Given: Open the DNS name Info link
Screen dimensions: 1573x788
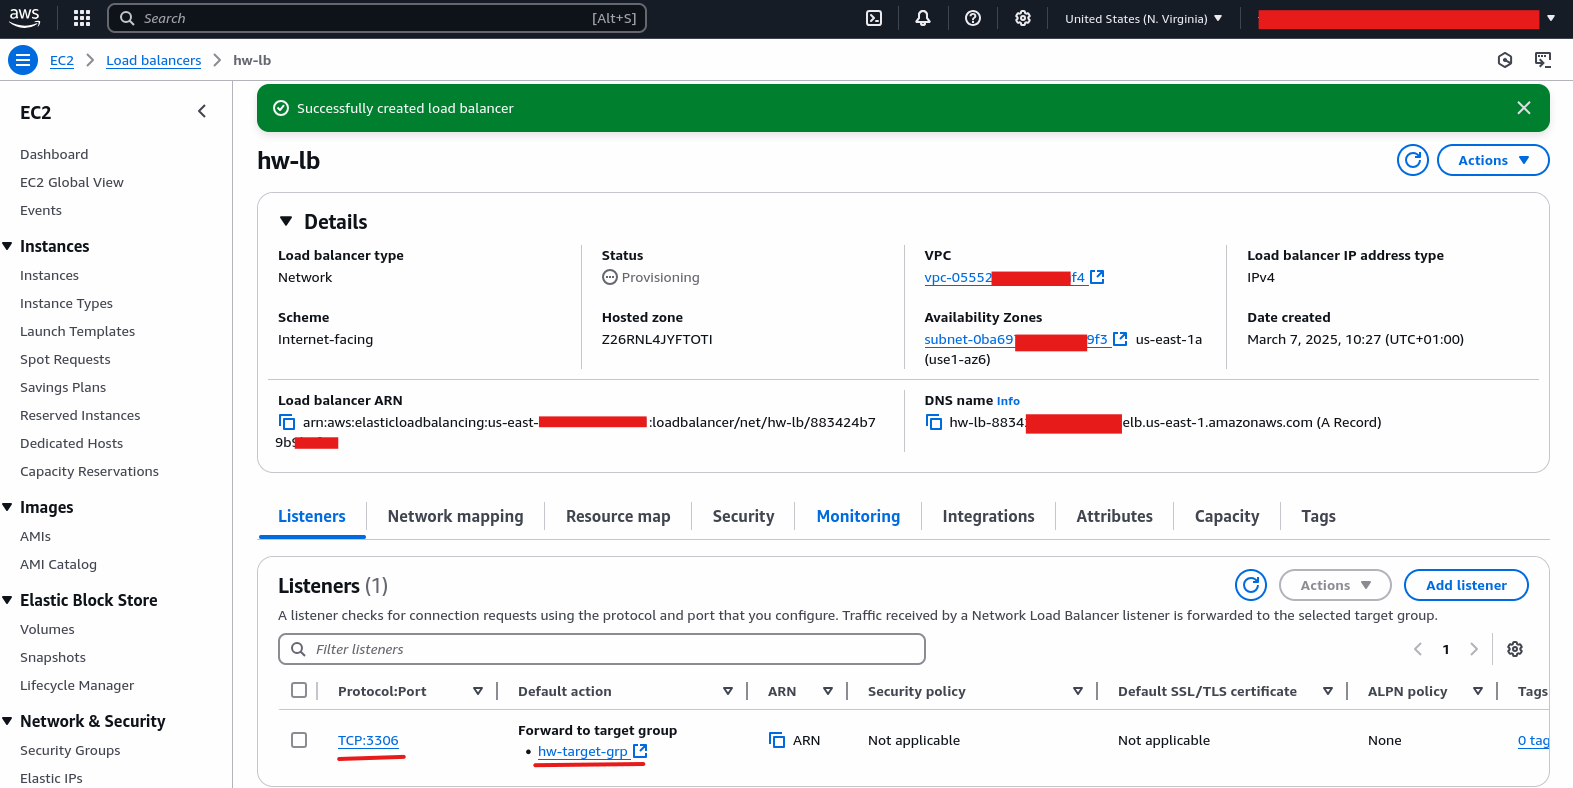Looking at the screenshot, I should pos(1008,401).
